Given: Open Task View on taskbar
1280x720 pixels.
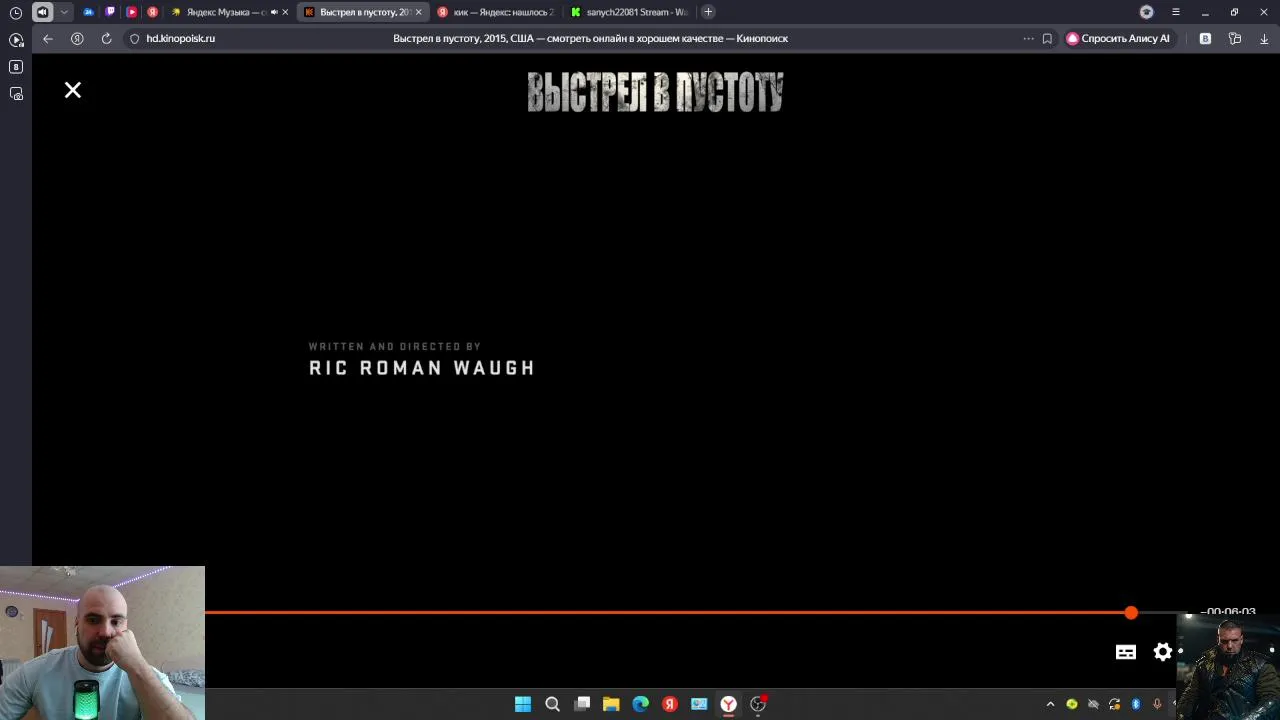Looking at the screenshot, I should point(582,704).
